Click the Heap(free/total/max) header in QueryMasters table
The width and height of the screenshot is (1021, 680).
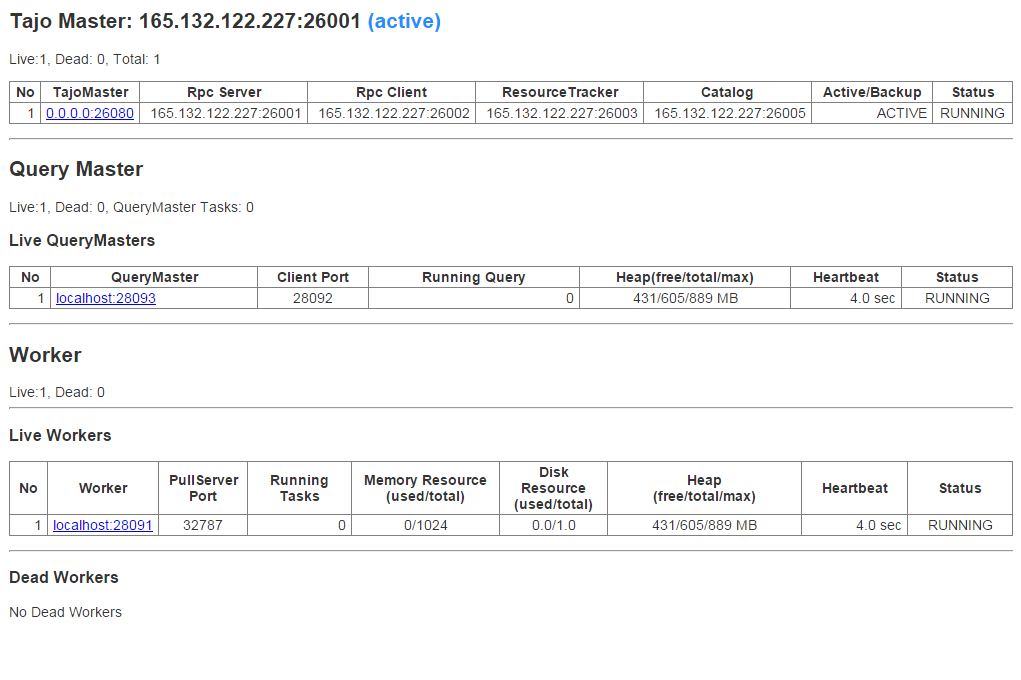(685, 277)
